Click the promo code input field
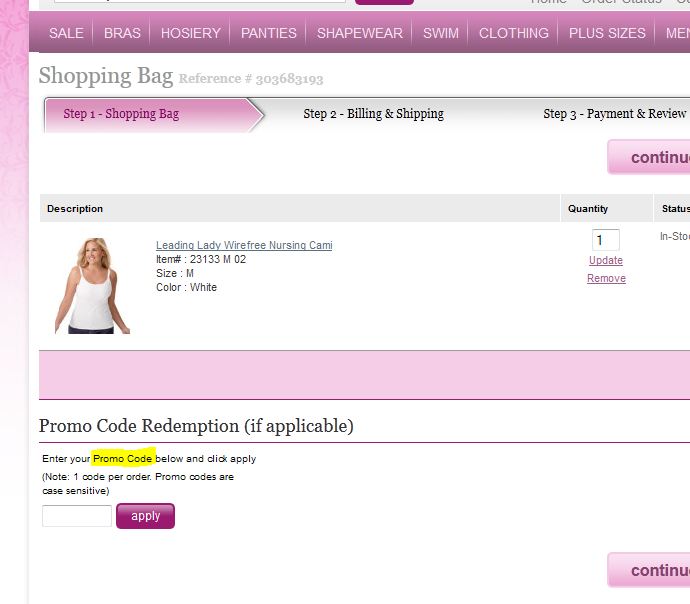The height and width of the screenshot is (604, 690). 77,516
